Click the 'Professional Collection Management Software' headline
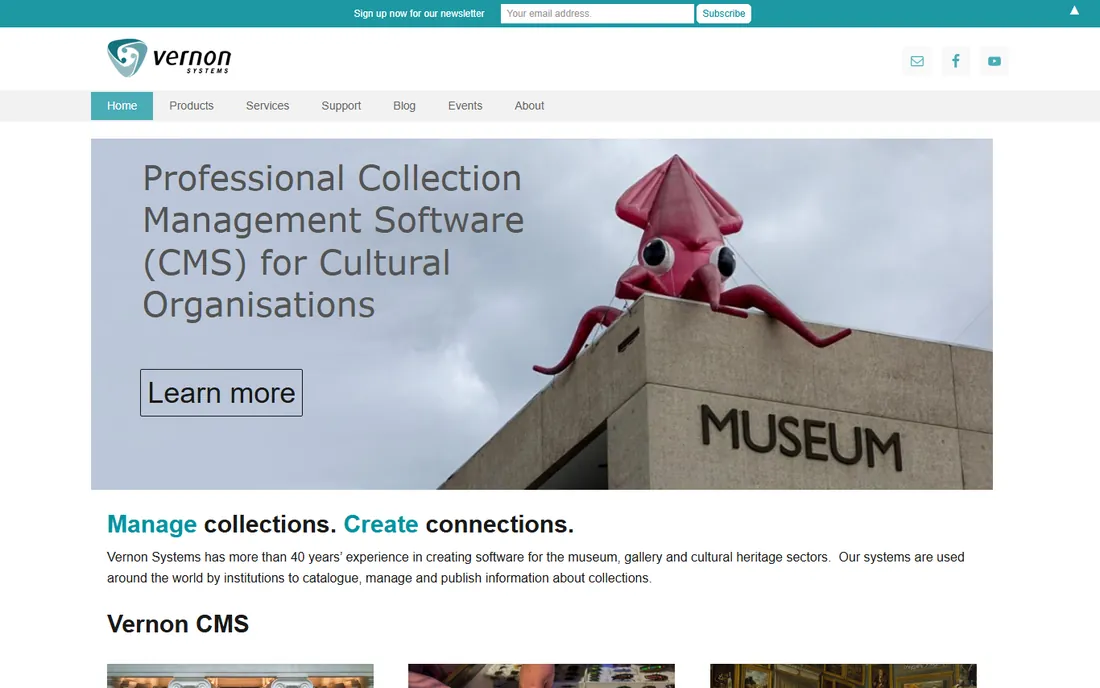 point(334,241)
